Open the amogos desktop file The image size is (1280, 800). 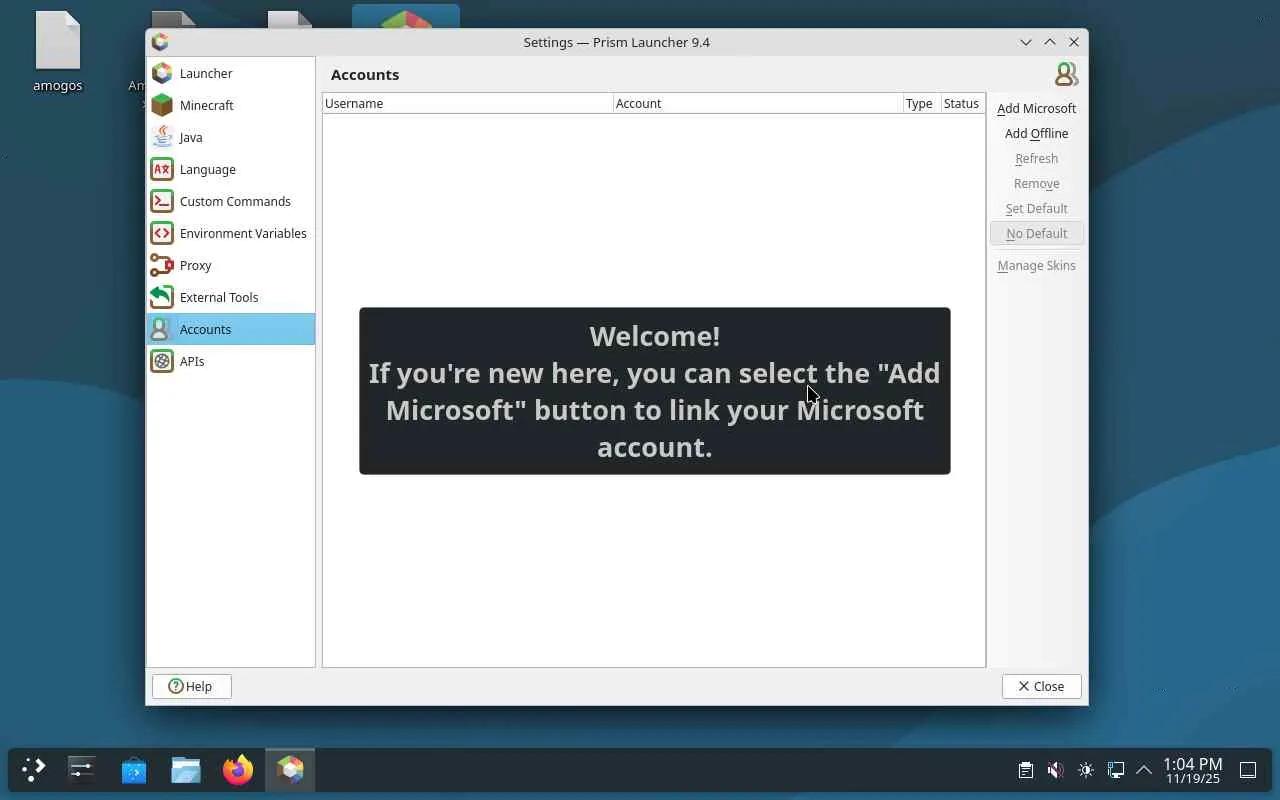pos(58,52)
